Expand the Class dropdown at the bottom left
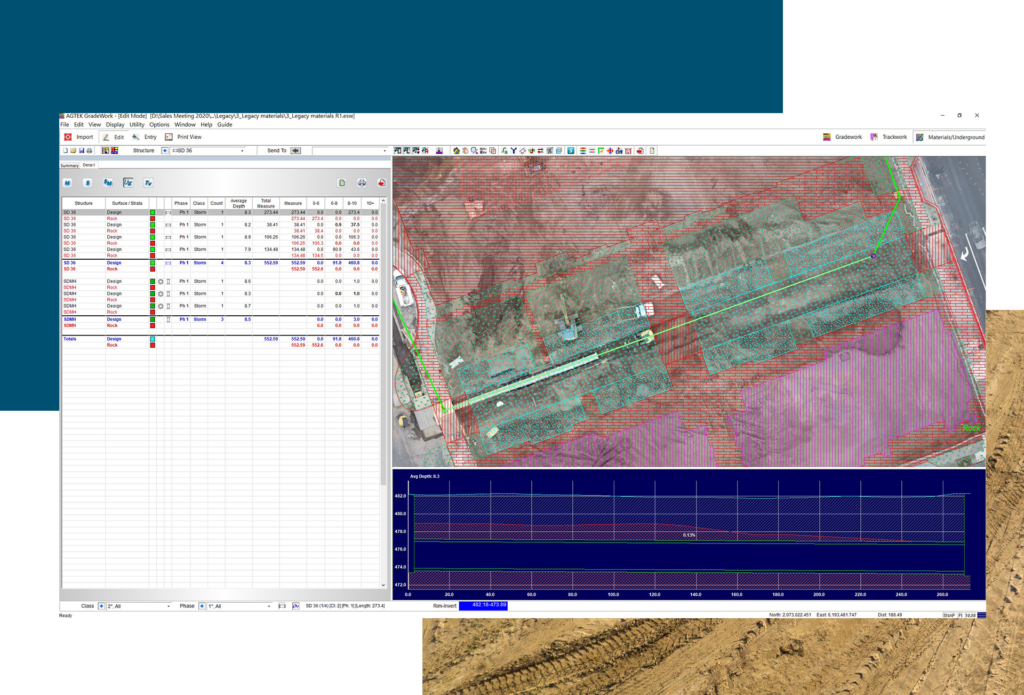 pyautogui.click(x=168, y=607)
